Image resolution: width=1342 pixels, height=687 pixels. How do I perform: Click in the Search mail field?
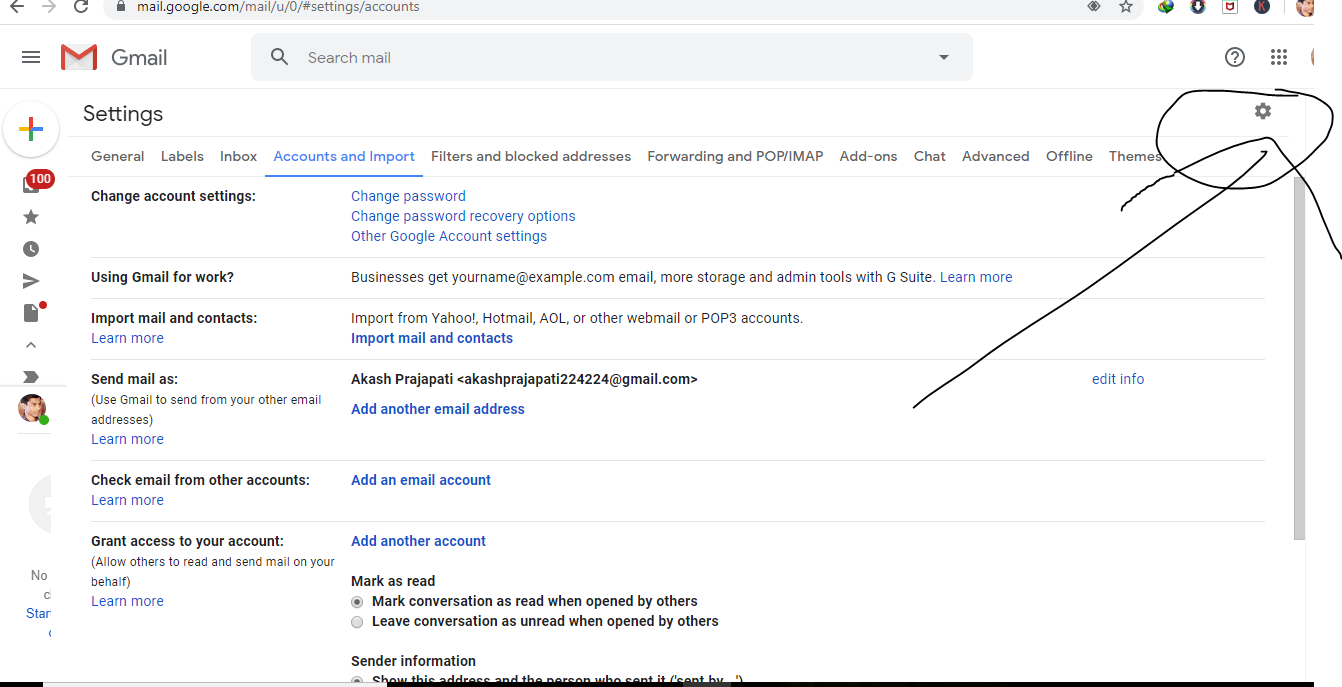[x=610, y=57]
